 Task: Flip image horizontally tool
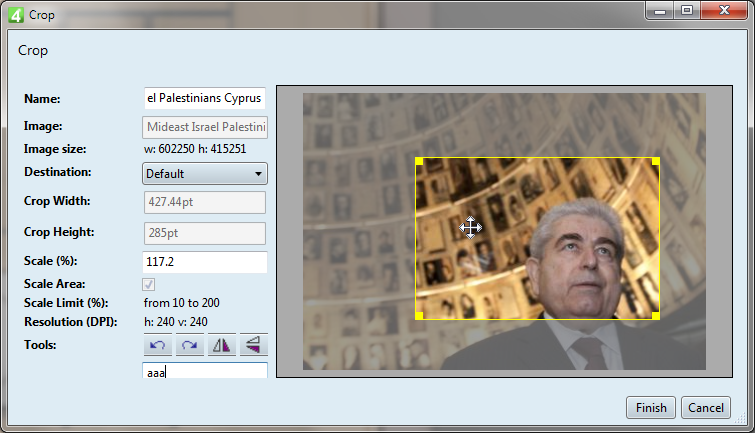tap(221, 345)
